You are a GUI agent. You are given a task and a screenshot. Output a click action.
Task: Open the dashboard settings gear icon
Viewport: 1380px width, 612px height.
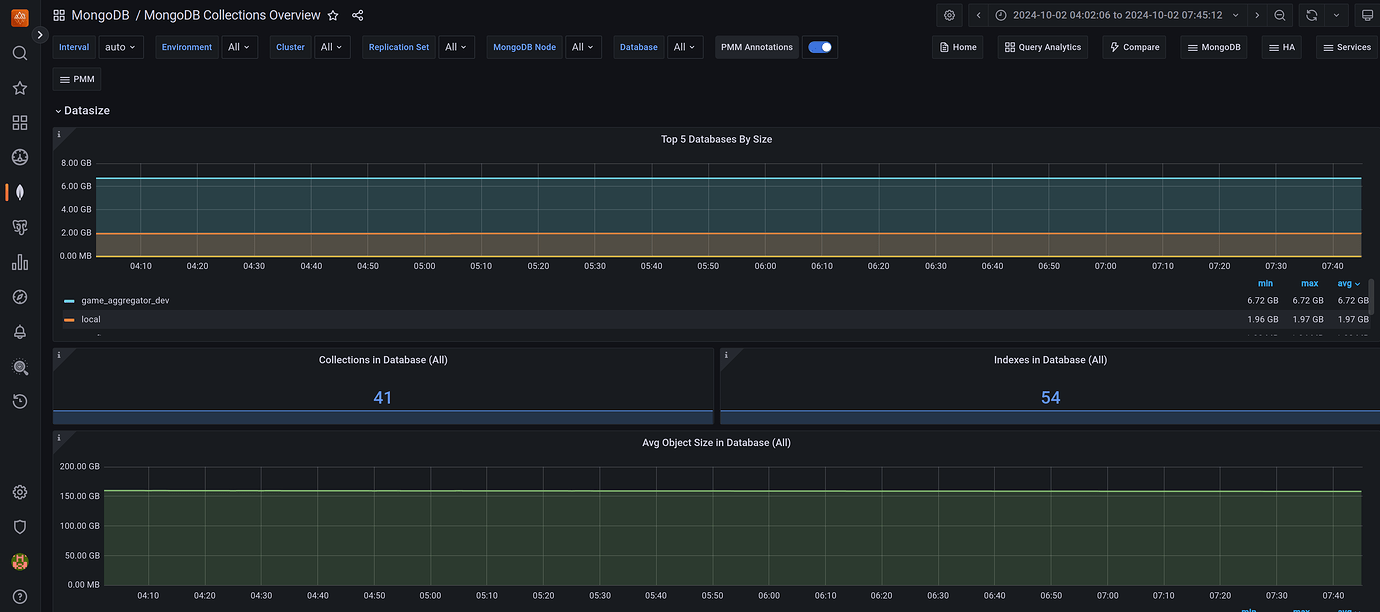[948, 15]
